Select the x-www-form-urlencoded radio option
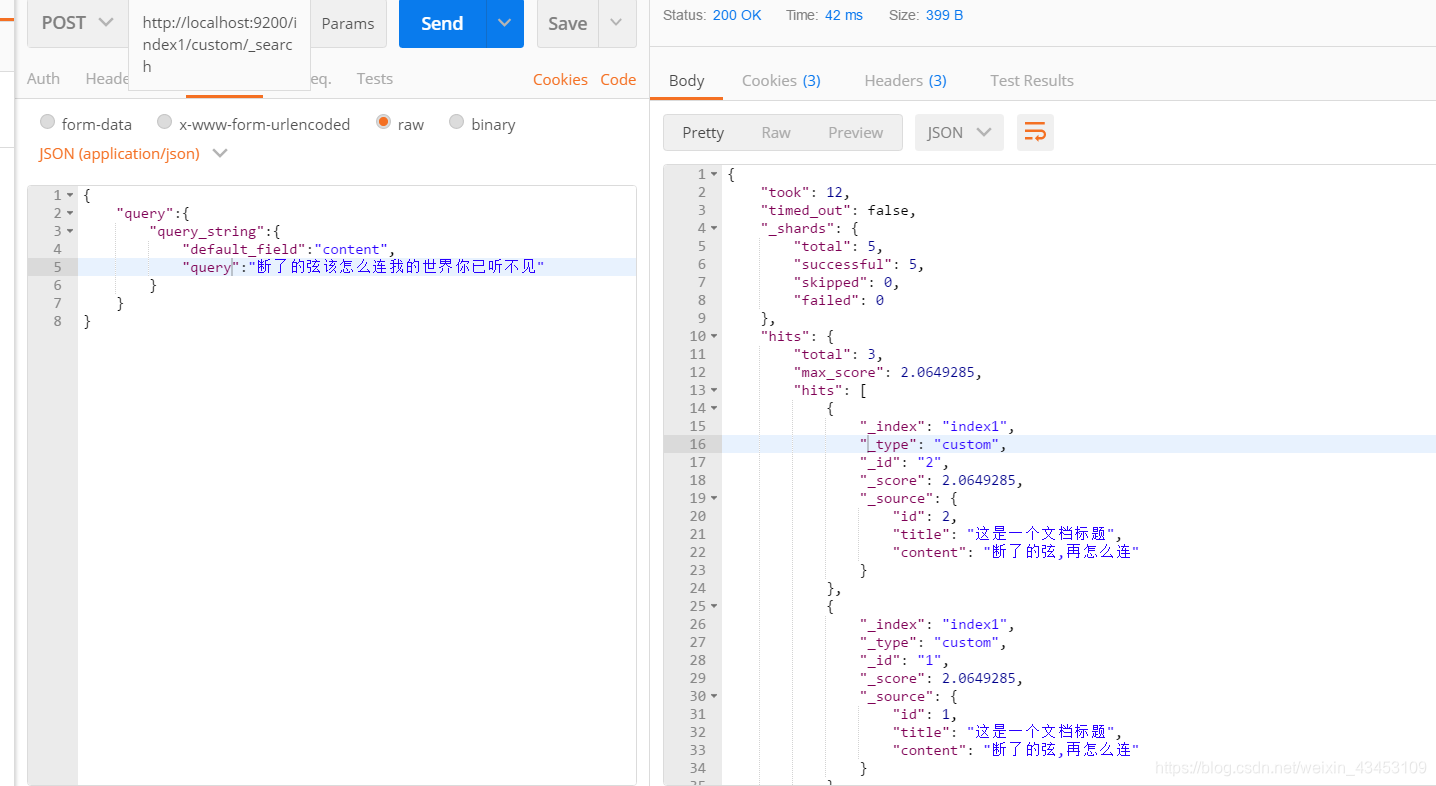 point(165,122)
